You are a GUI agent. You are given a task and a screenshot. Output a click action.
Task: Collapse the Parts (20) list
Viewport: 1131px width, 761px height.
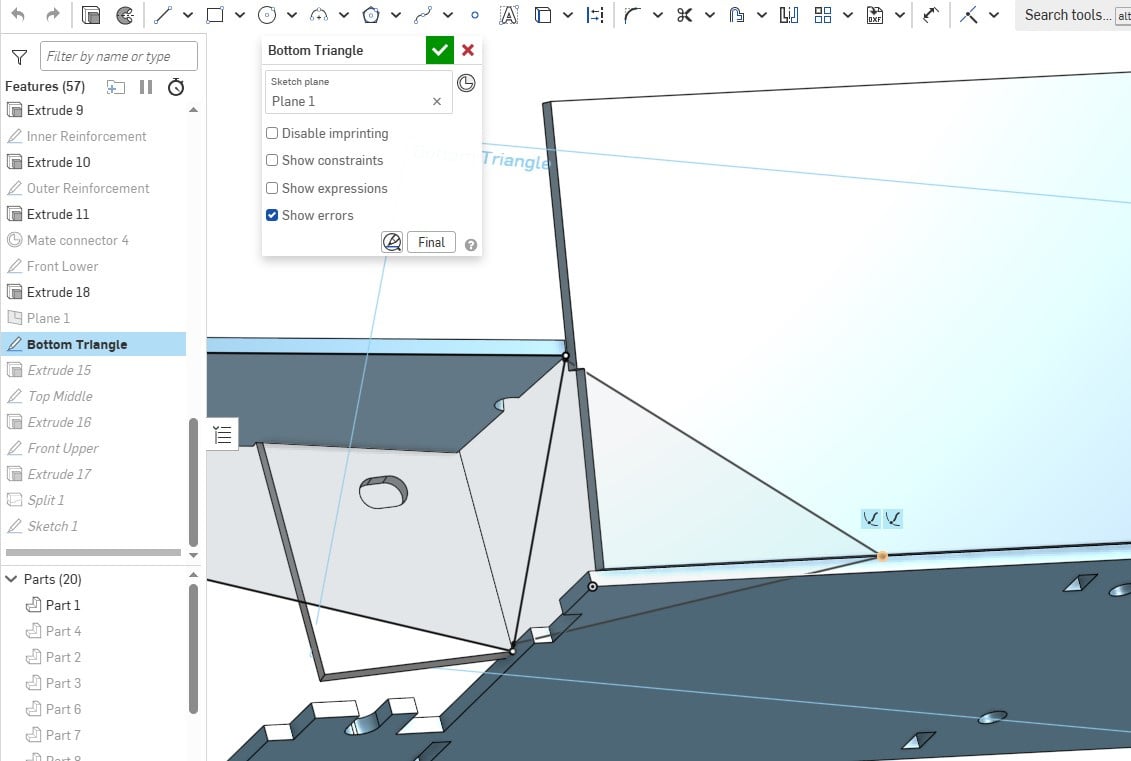(x=12, y=579)
